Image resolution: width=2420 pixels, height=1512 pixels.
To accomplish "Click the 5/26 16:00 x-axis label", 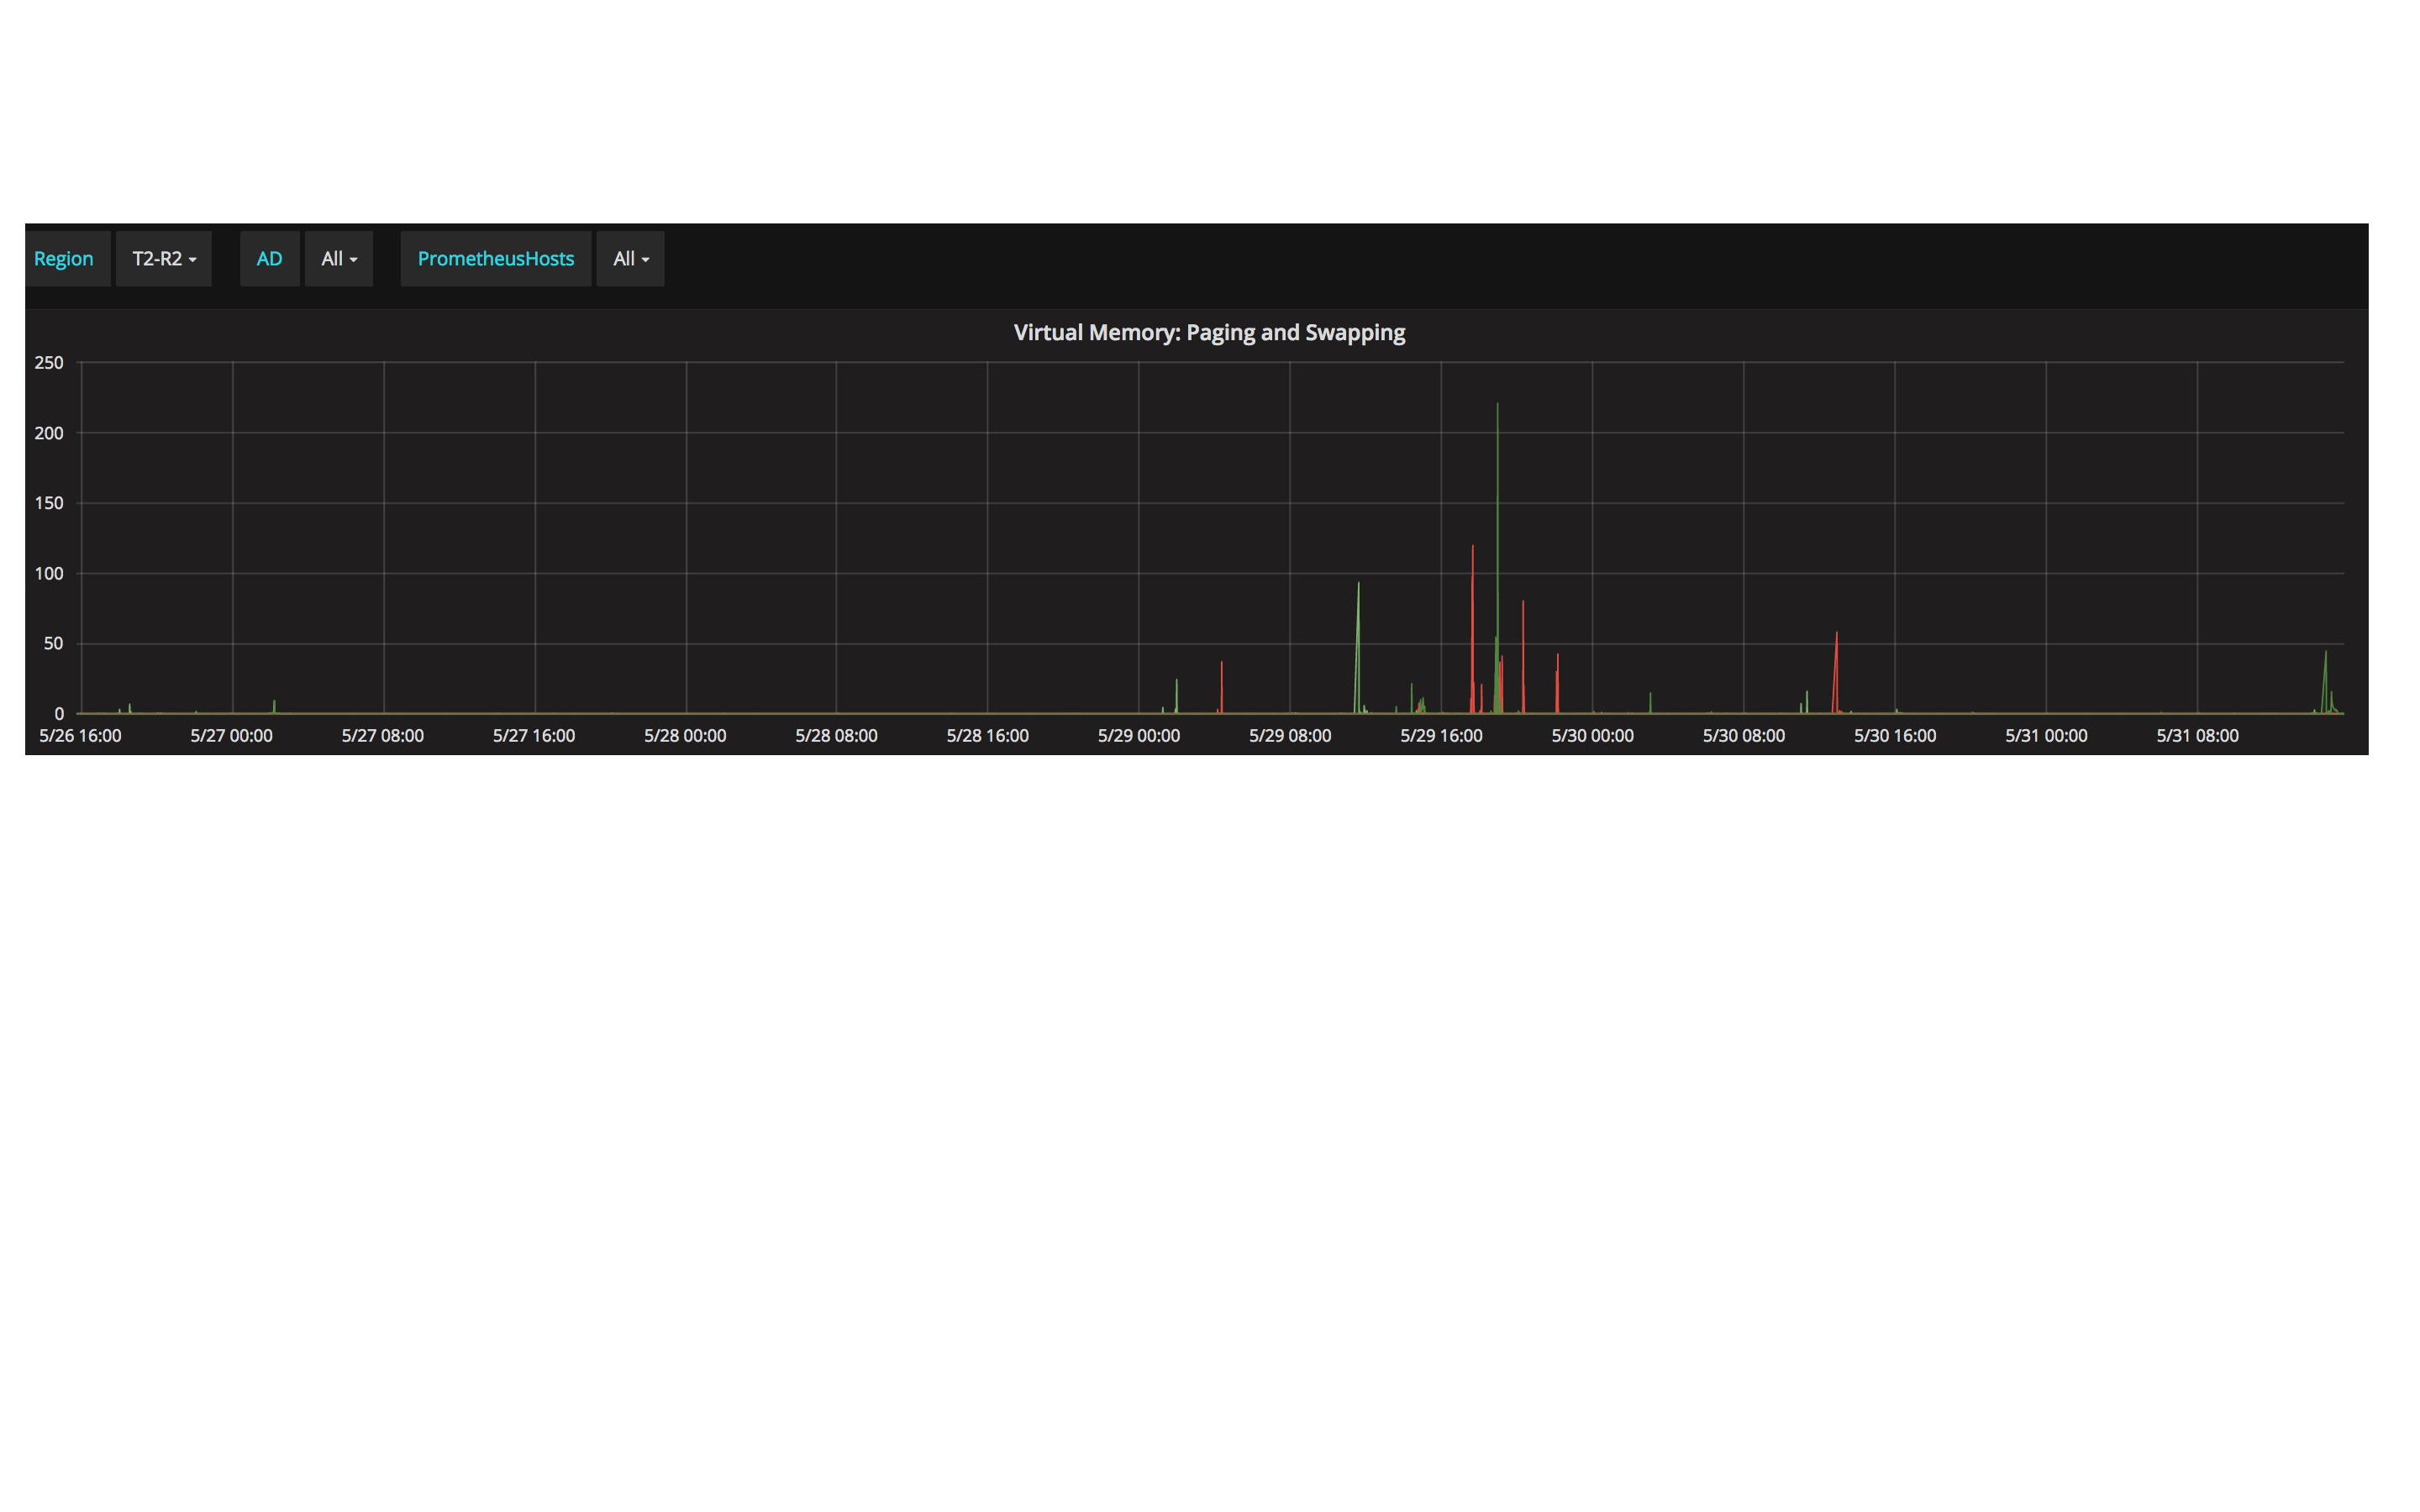I will (x=80, y=736).
